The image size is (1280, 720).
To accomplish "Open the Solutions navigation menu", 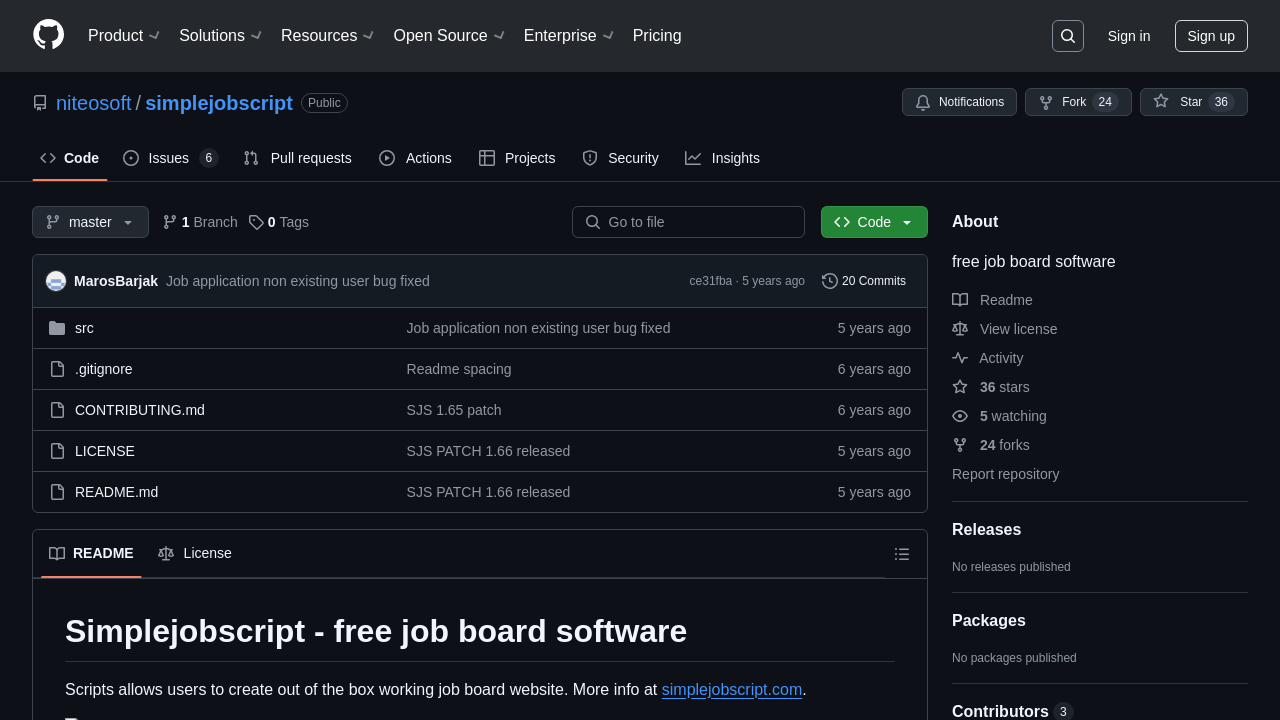I will pos(220,36).
